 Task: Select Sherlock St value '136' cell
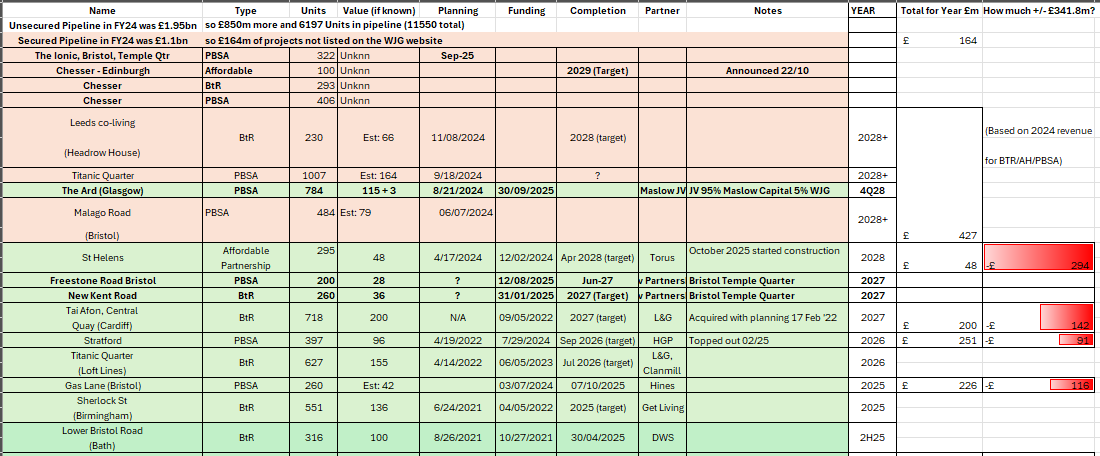(x=379, y=408)
